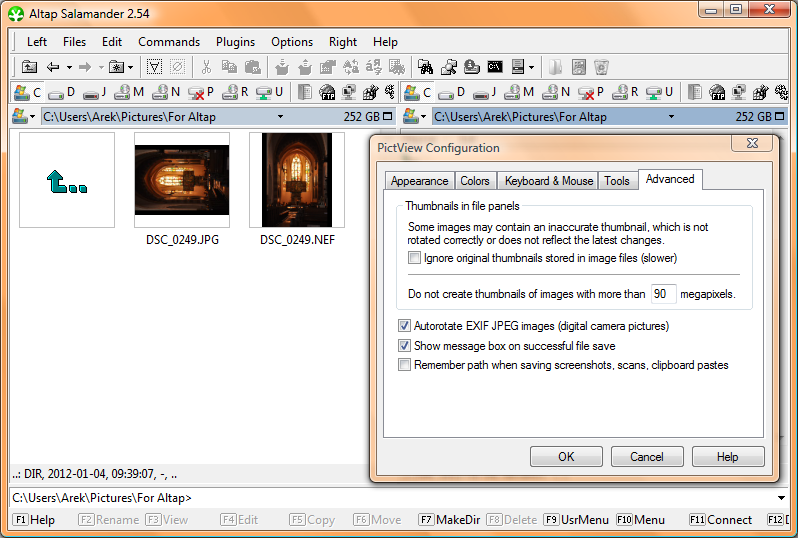This screenshot has height=538, width=798.
Task: Click F9 UsrMenu in bottom bar
Action: tap(576, 520)
